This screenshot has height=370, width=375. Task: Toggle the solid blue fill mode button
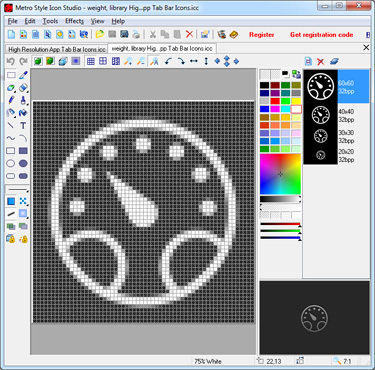pos(11,201)
